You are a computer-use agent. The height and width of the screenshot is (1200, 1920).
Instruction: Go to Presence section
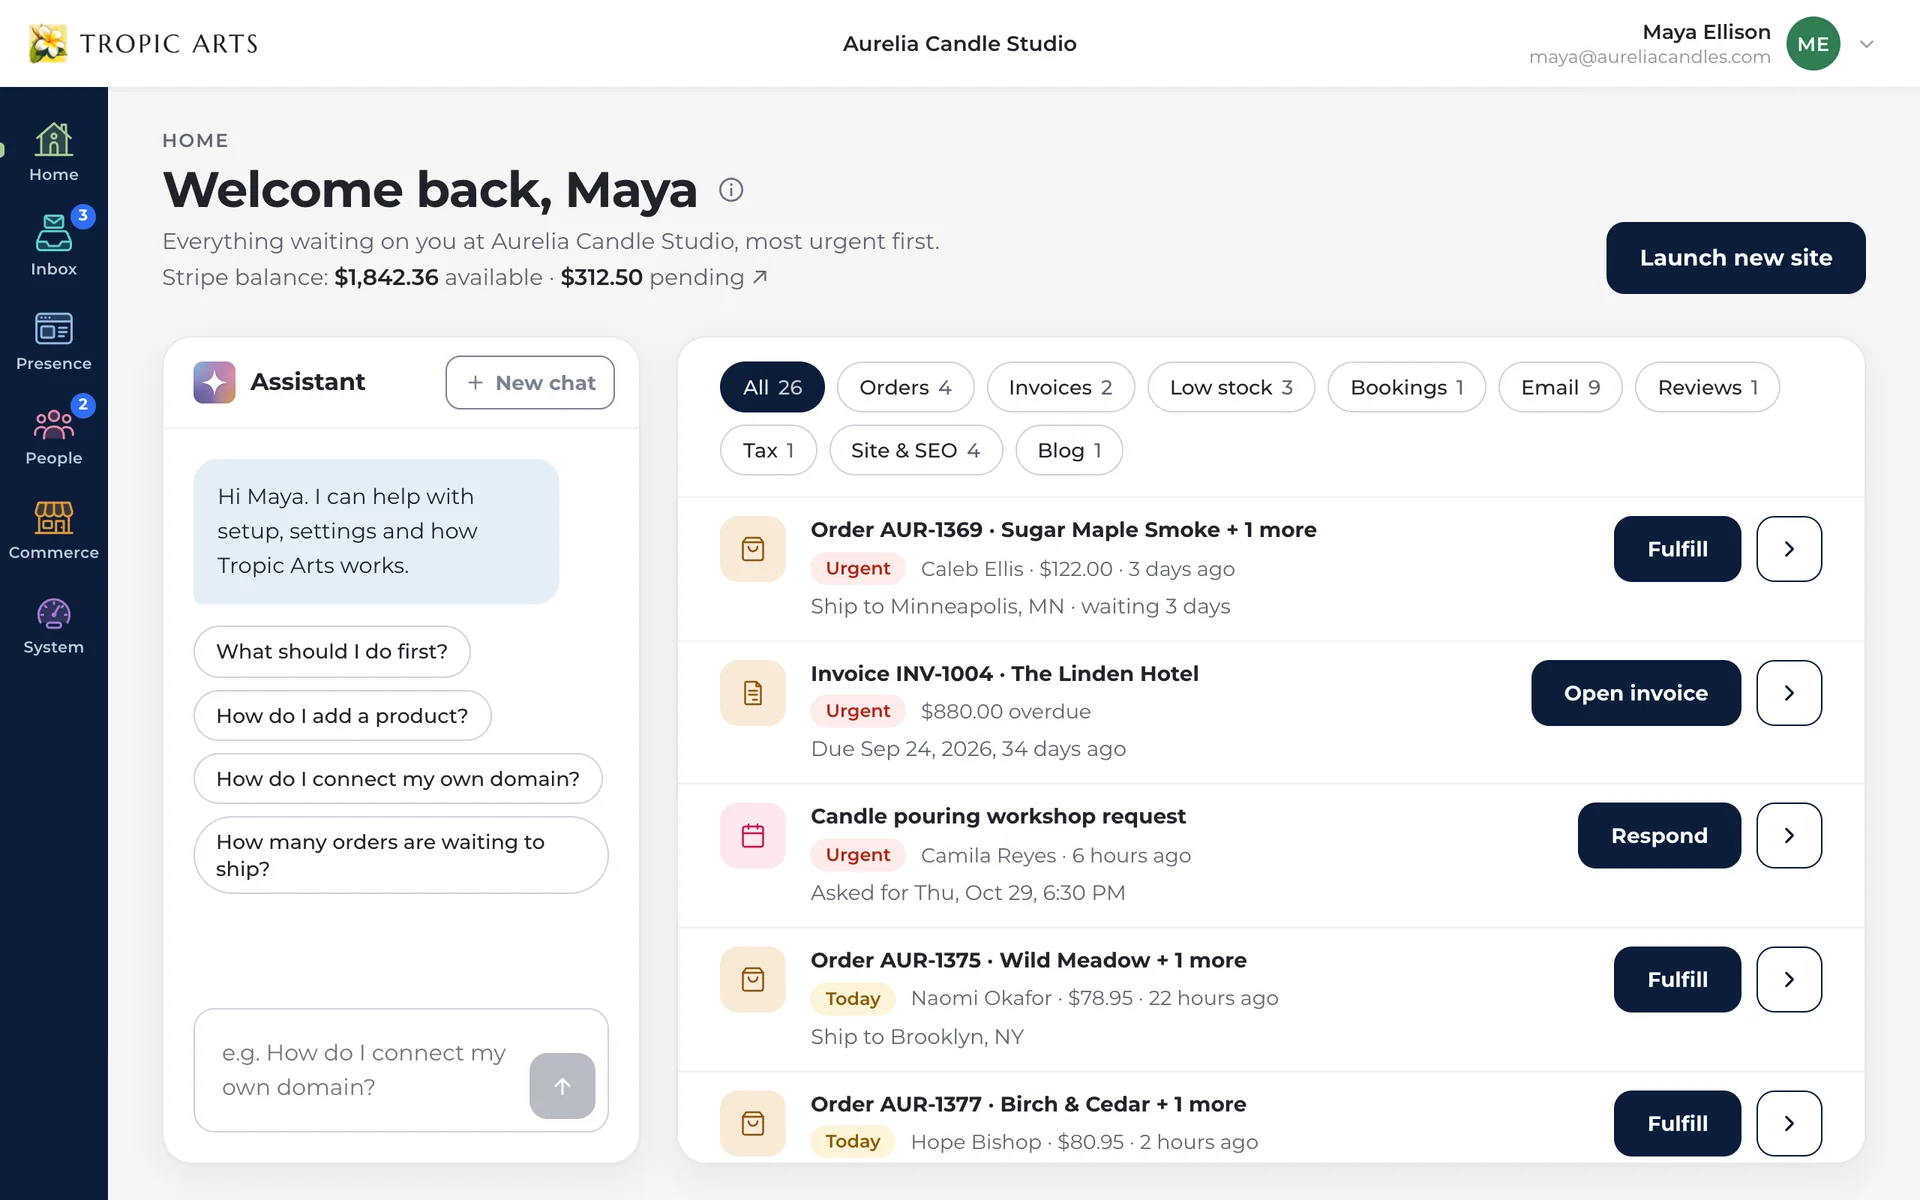tap(53, 341)
